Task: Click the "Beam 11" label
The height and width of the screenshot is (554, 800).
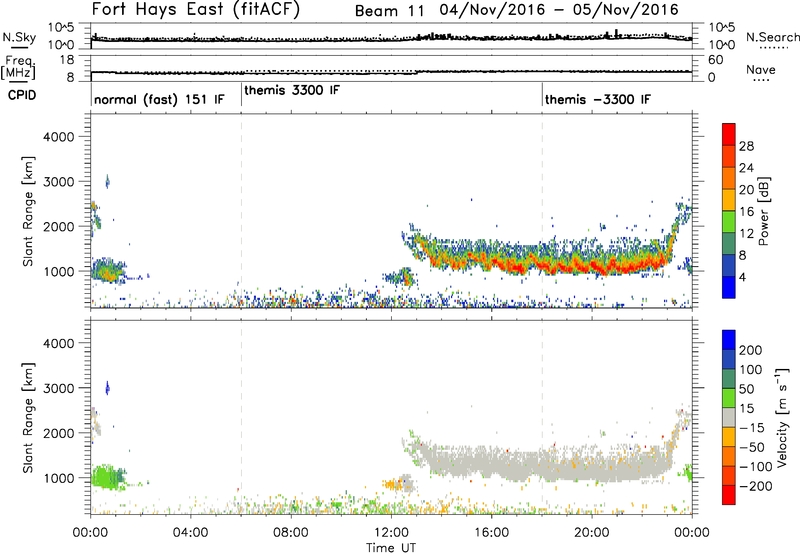Action: [x=389, y=11]
